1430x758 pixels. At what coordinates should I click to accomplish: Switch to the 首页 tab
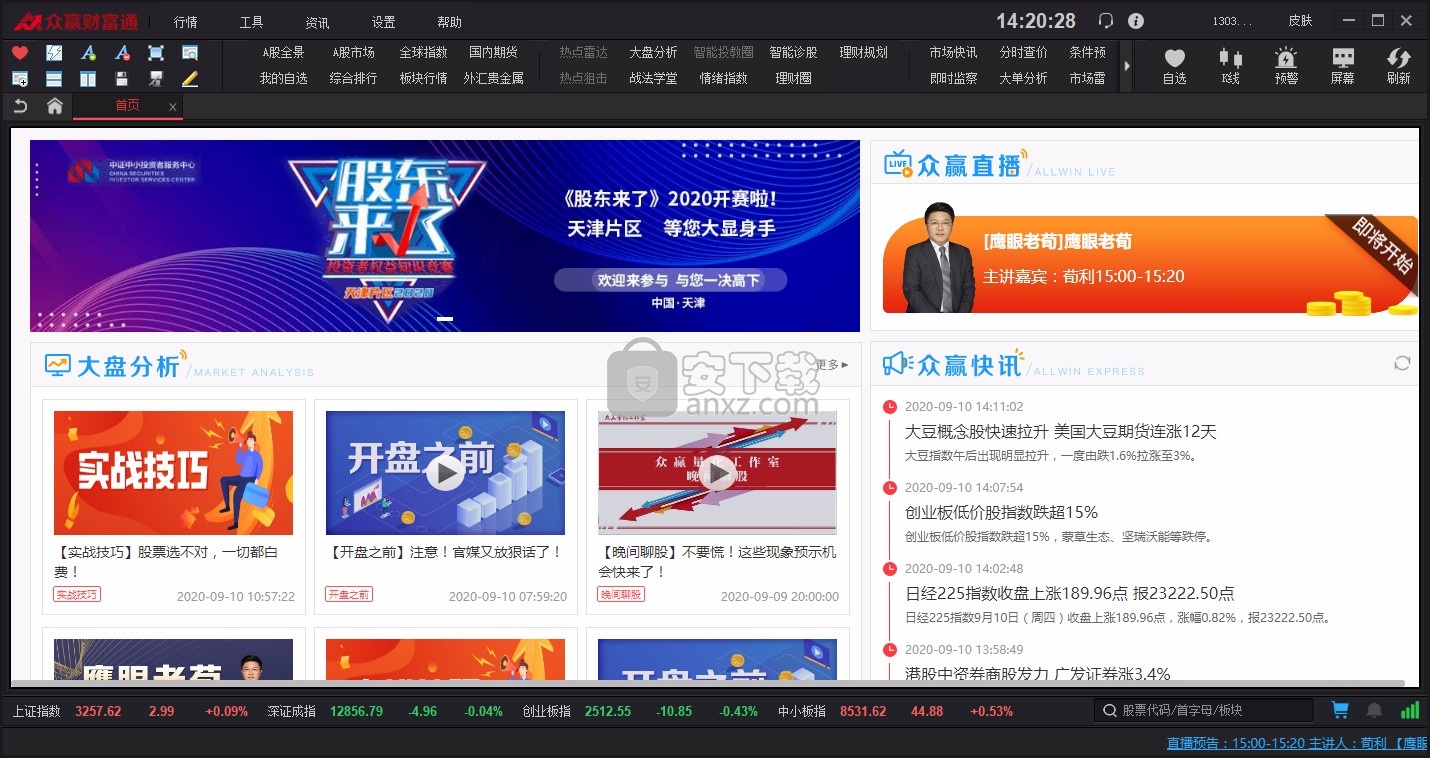(x=127, y=106)
